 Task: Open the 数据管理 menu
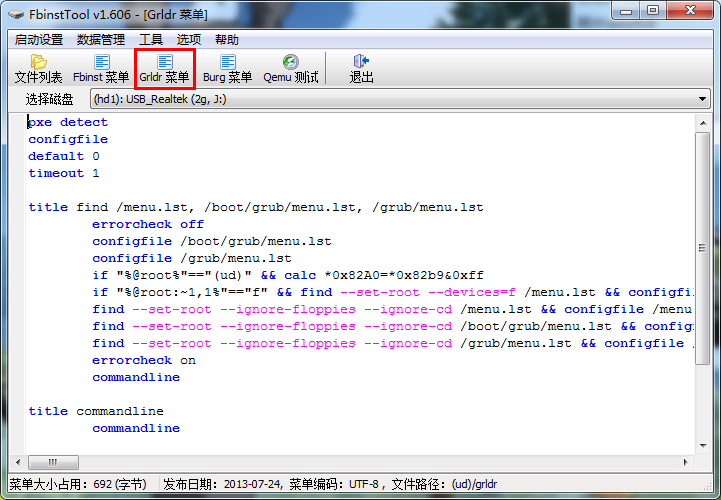tap(101, 40)
